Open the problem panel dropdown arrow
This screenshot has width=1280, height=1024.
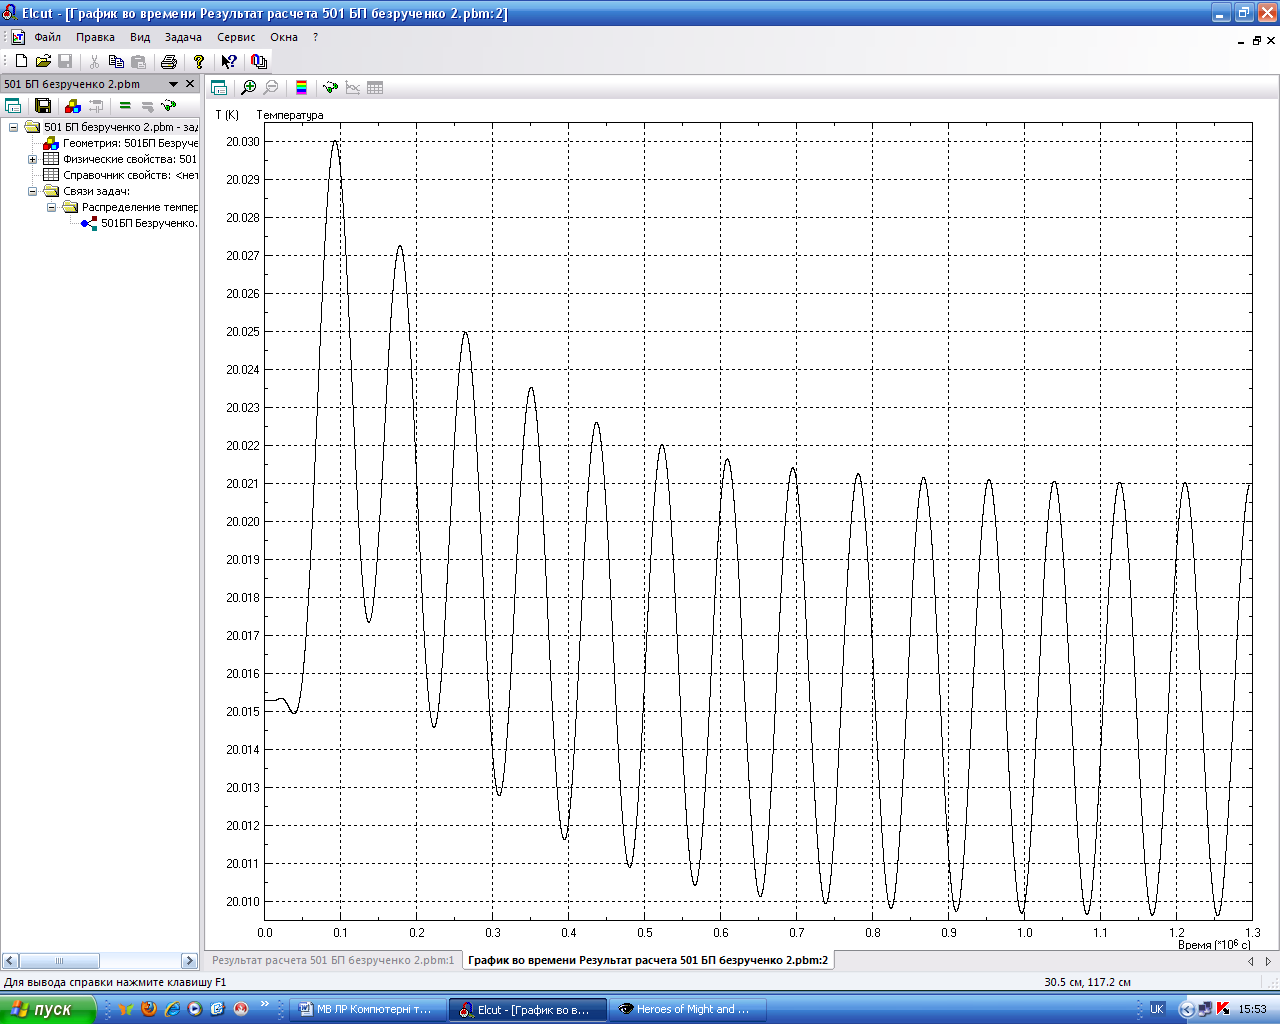pos(173,84)
